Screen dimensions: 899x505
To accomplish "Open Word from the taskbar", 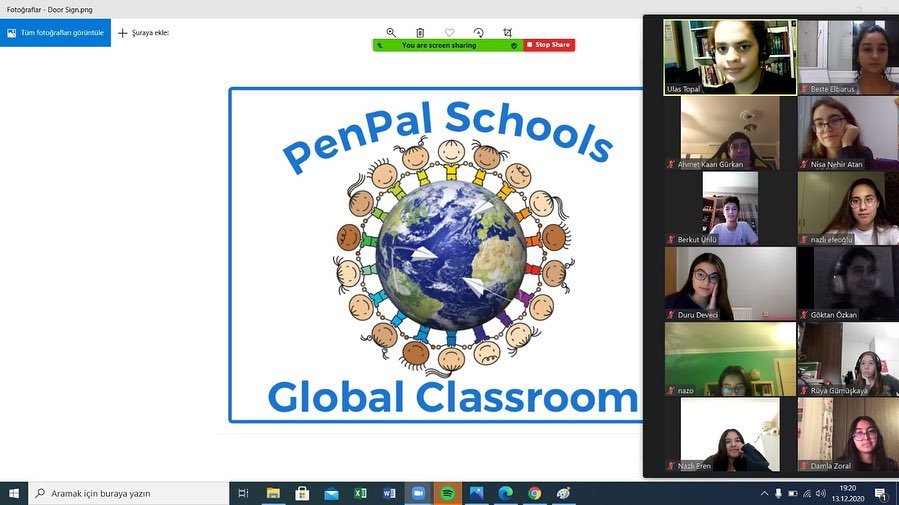I will pyautogui.click(x=389, y=493).
